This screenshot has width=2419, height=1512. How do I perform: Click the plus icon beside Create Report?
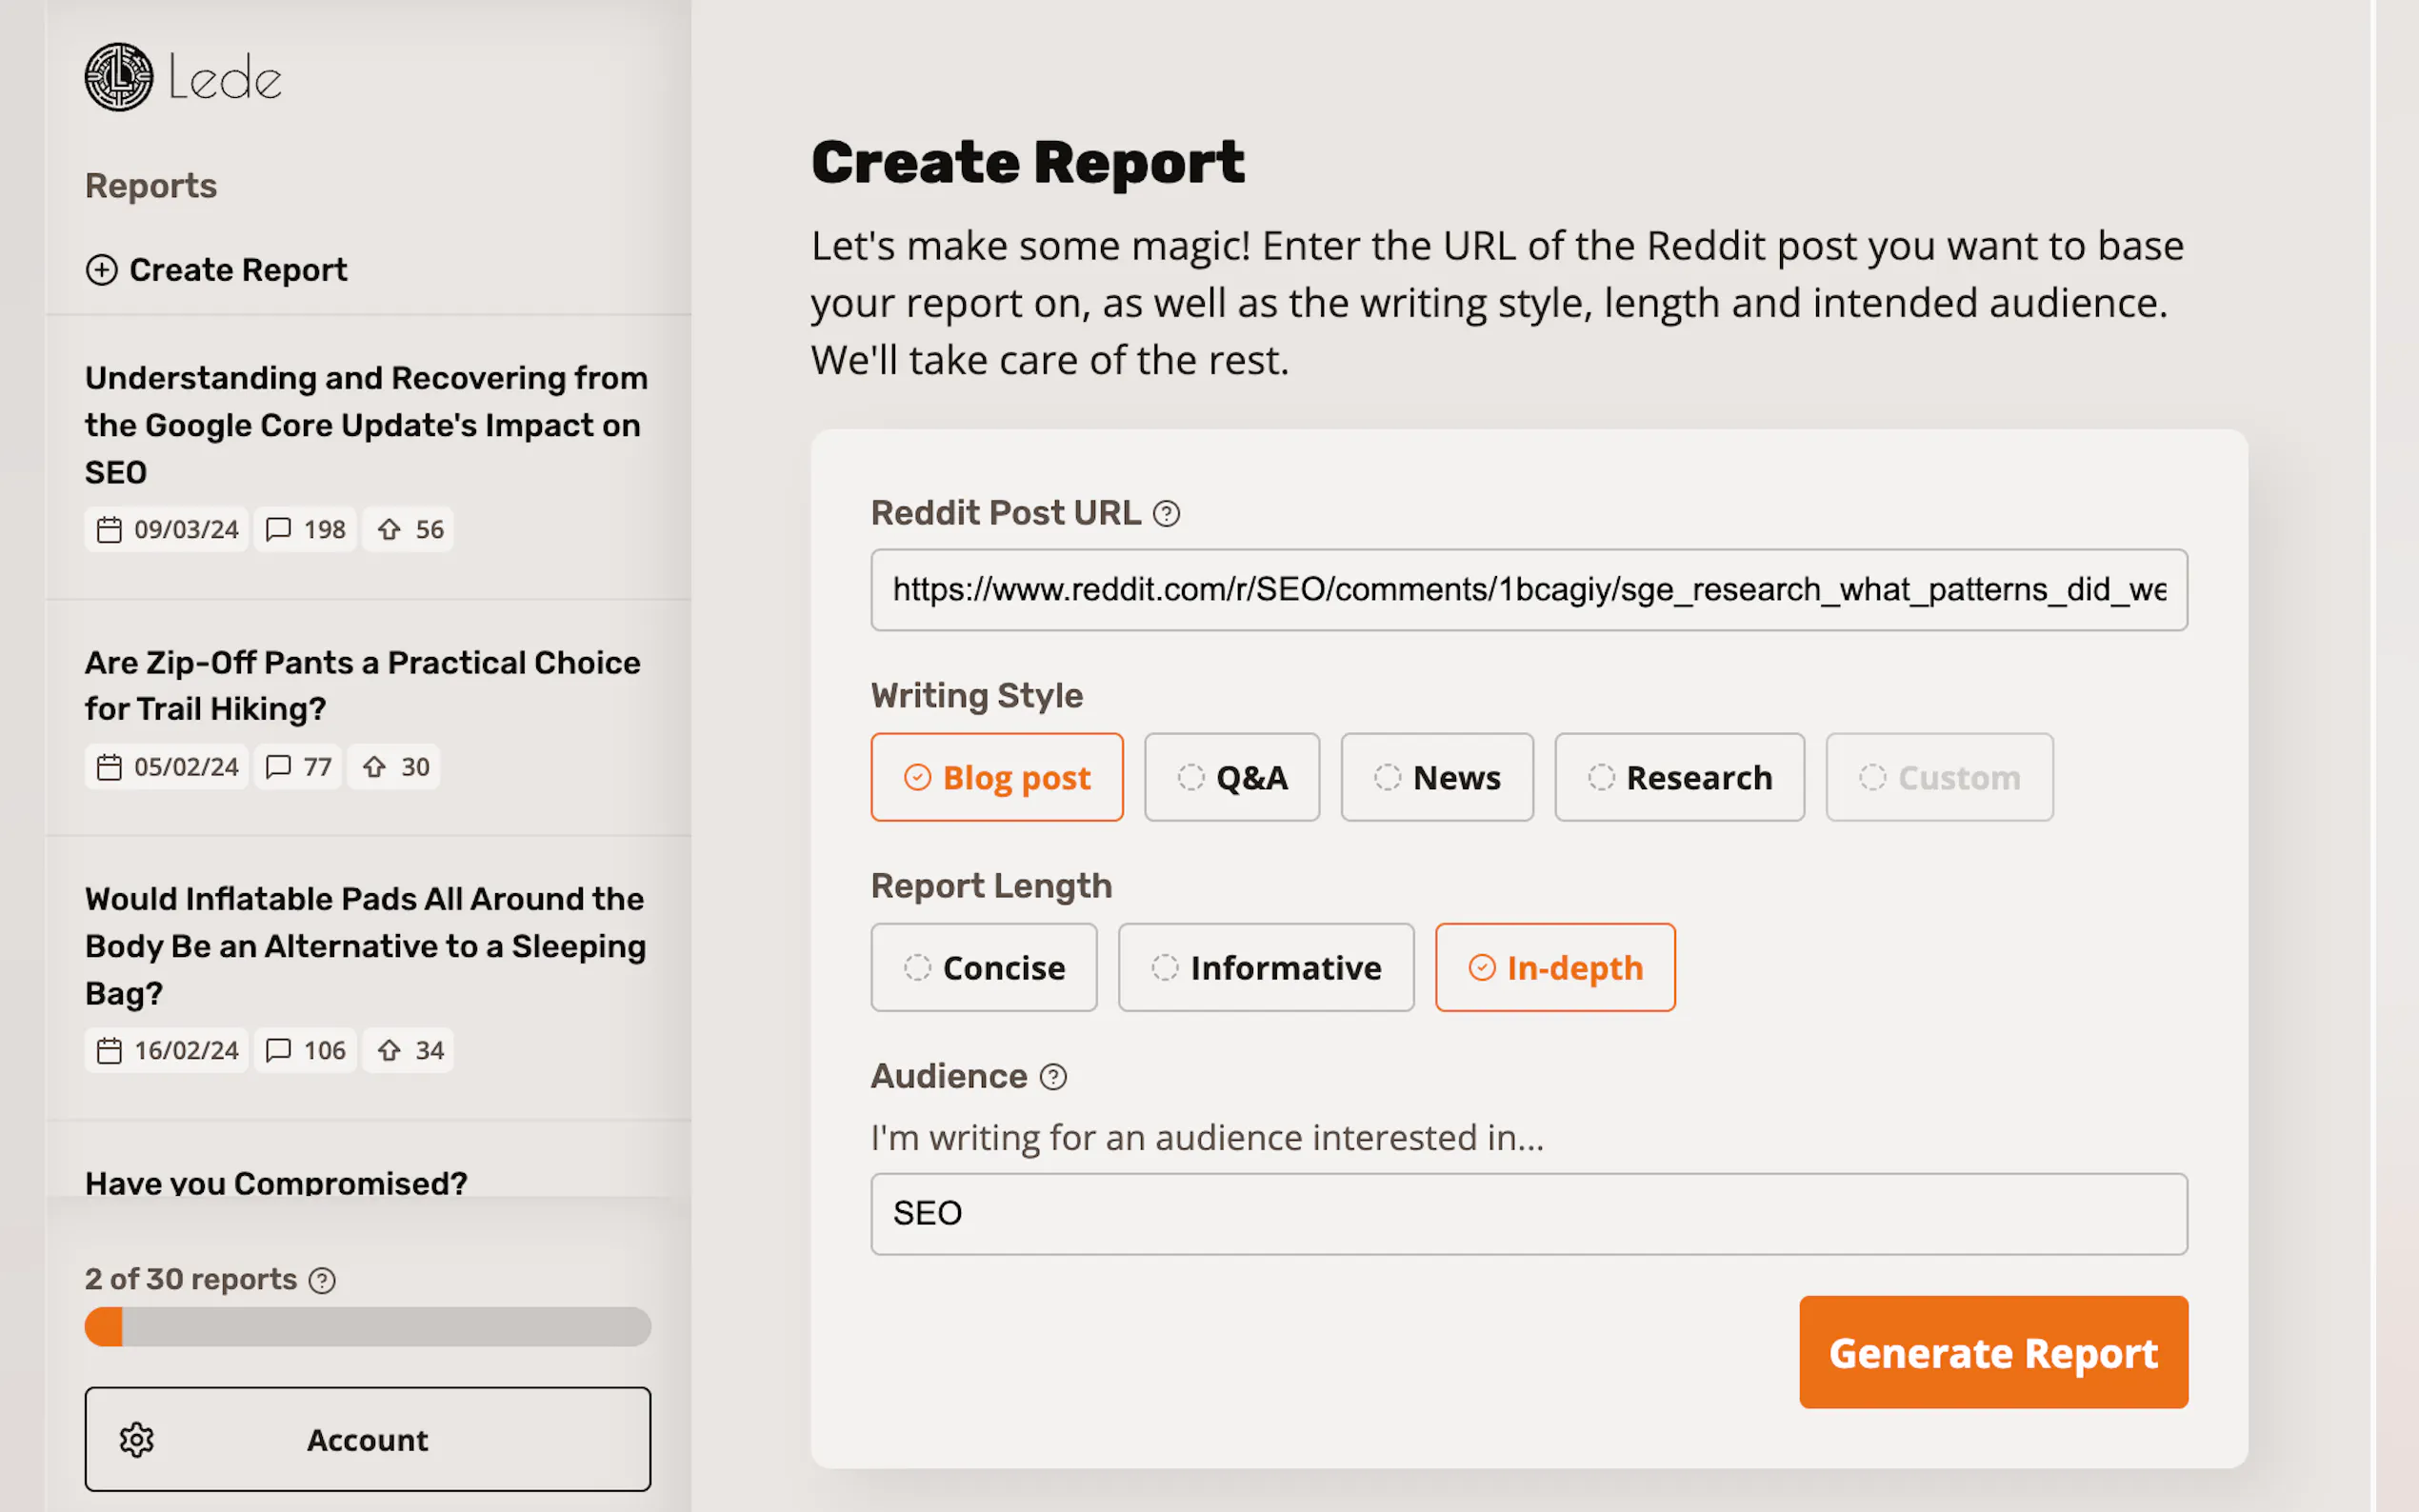tap(101, 270)
